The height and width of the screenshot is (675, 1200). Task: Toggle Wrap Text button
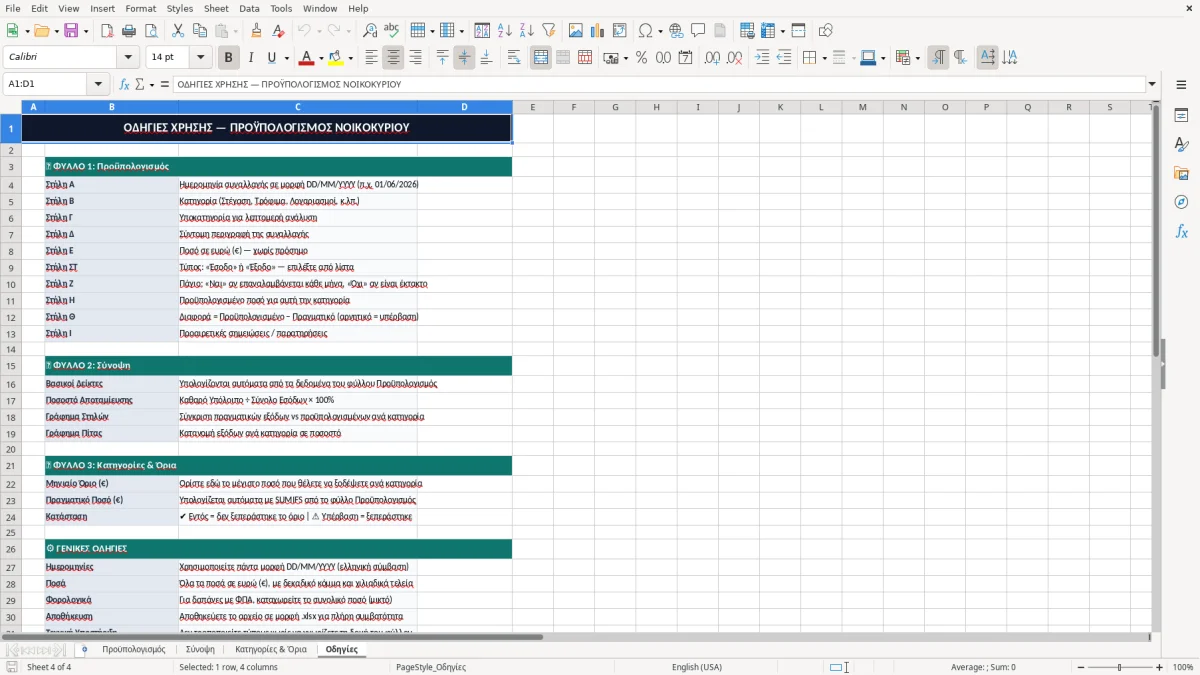point(514,58)
